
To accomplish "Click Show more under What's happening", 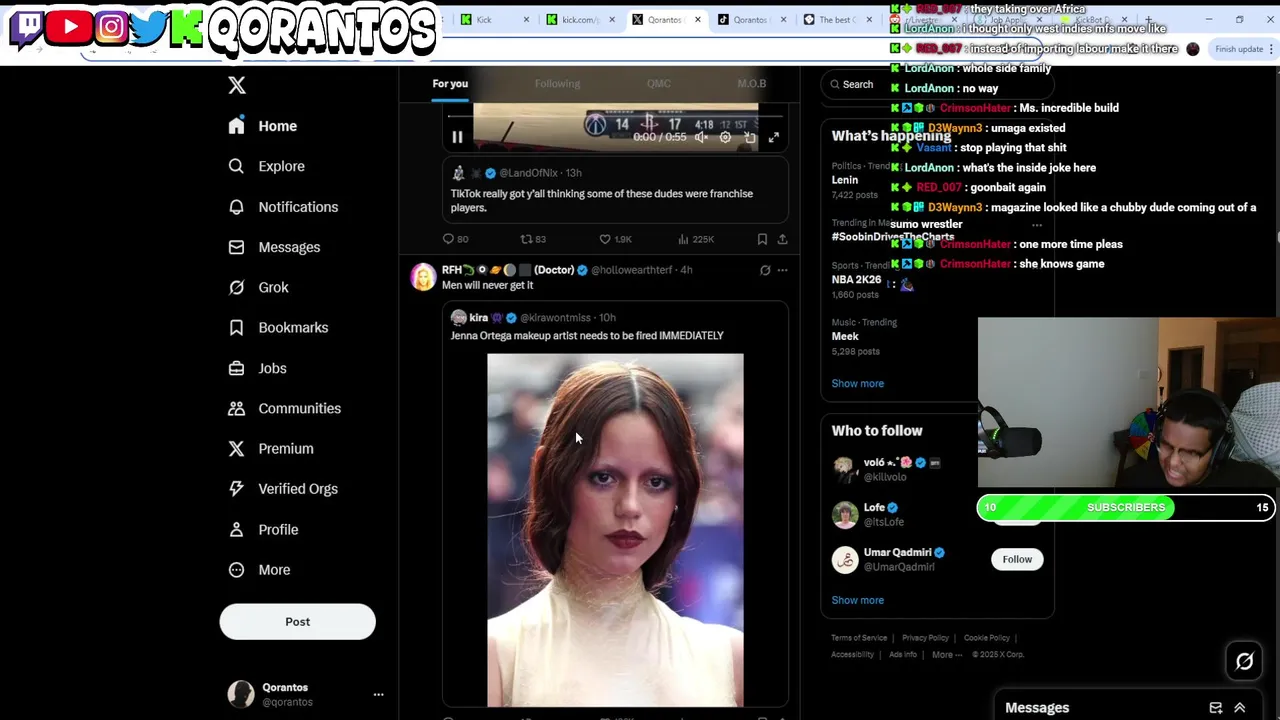I will click(857, 383).
